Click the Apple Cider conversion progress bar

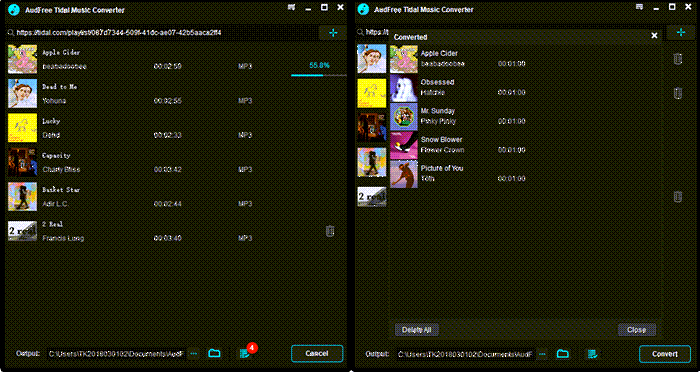pos(319,75)
